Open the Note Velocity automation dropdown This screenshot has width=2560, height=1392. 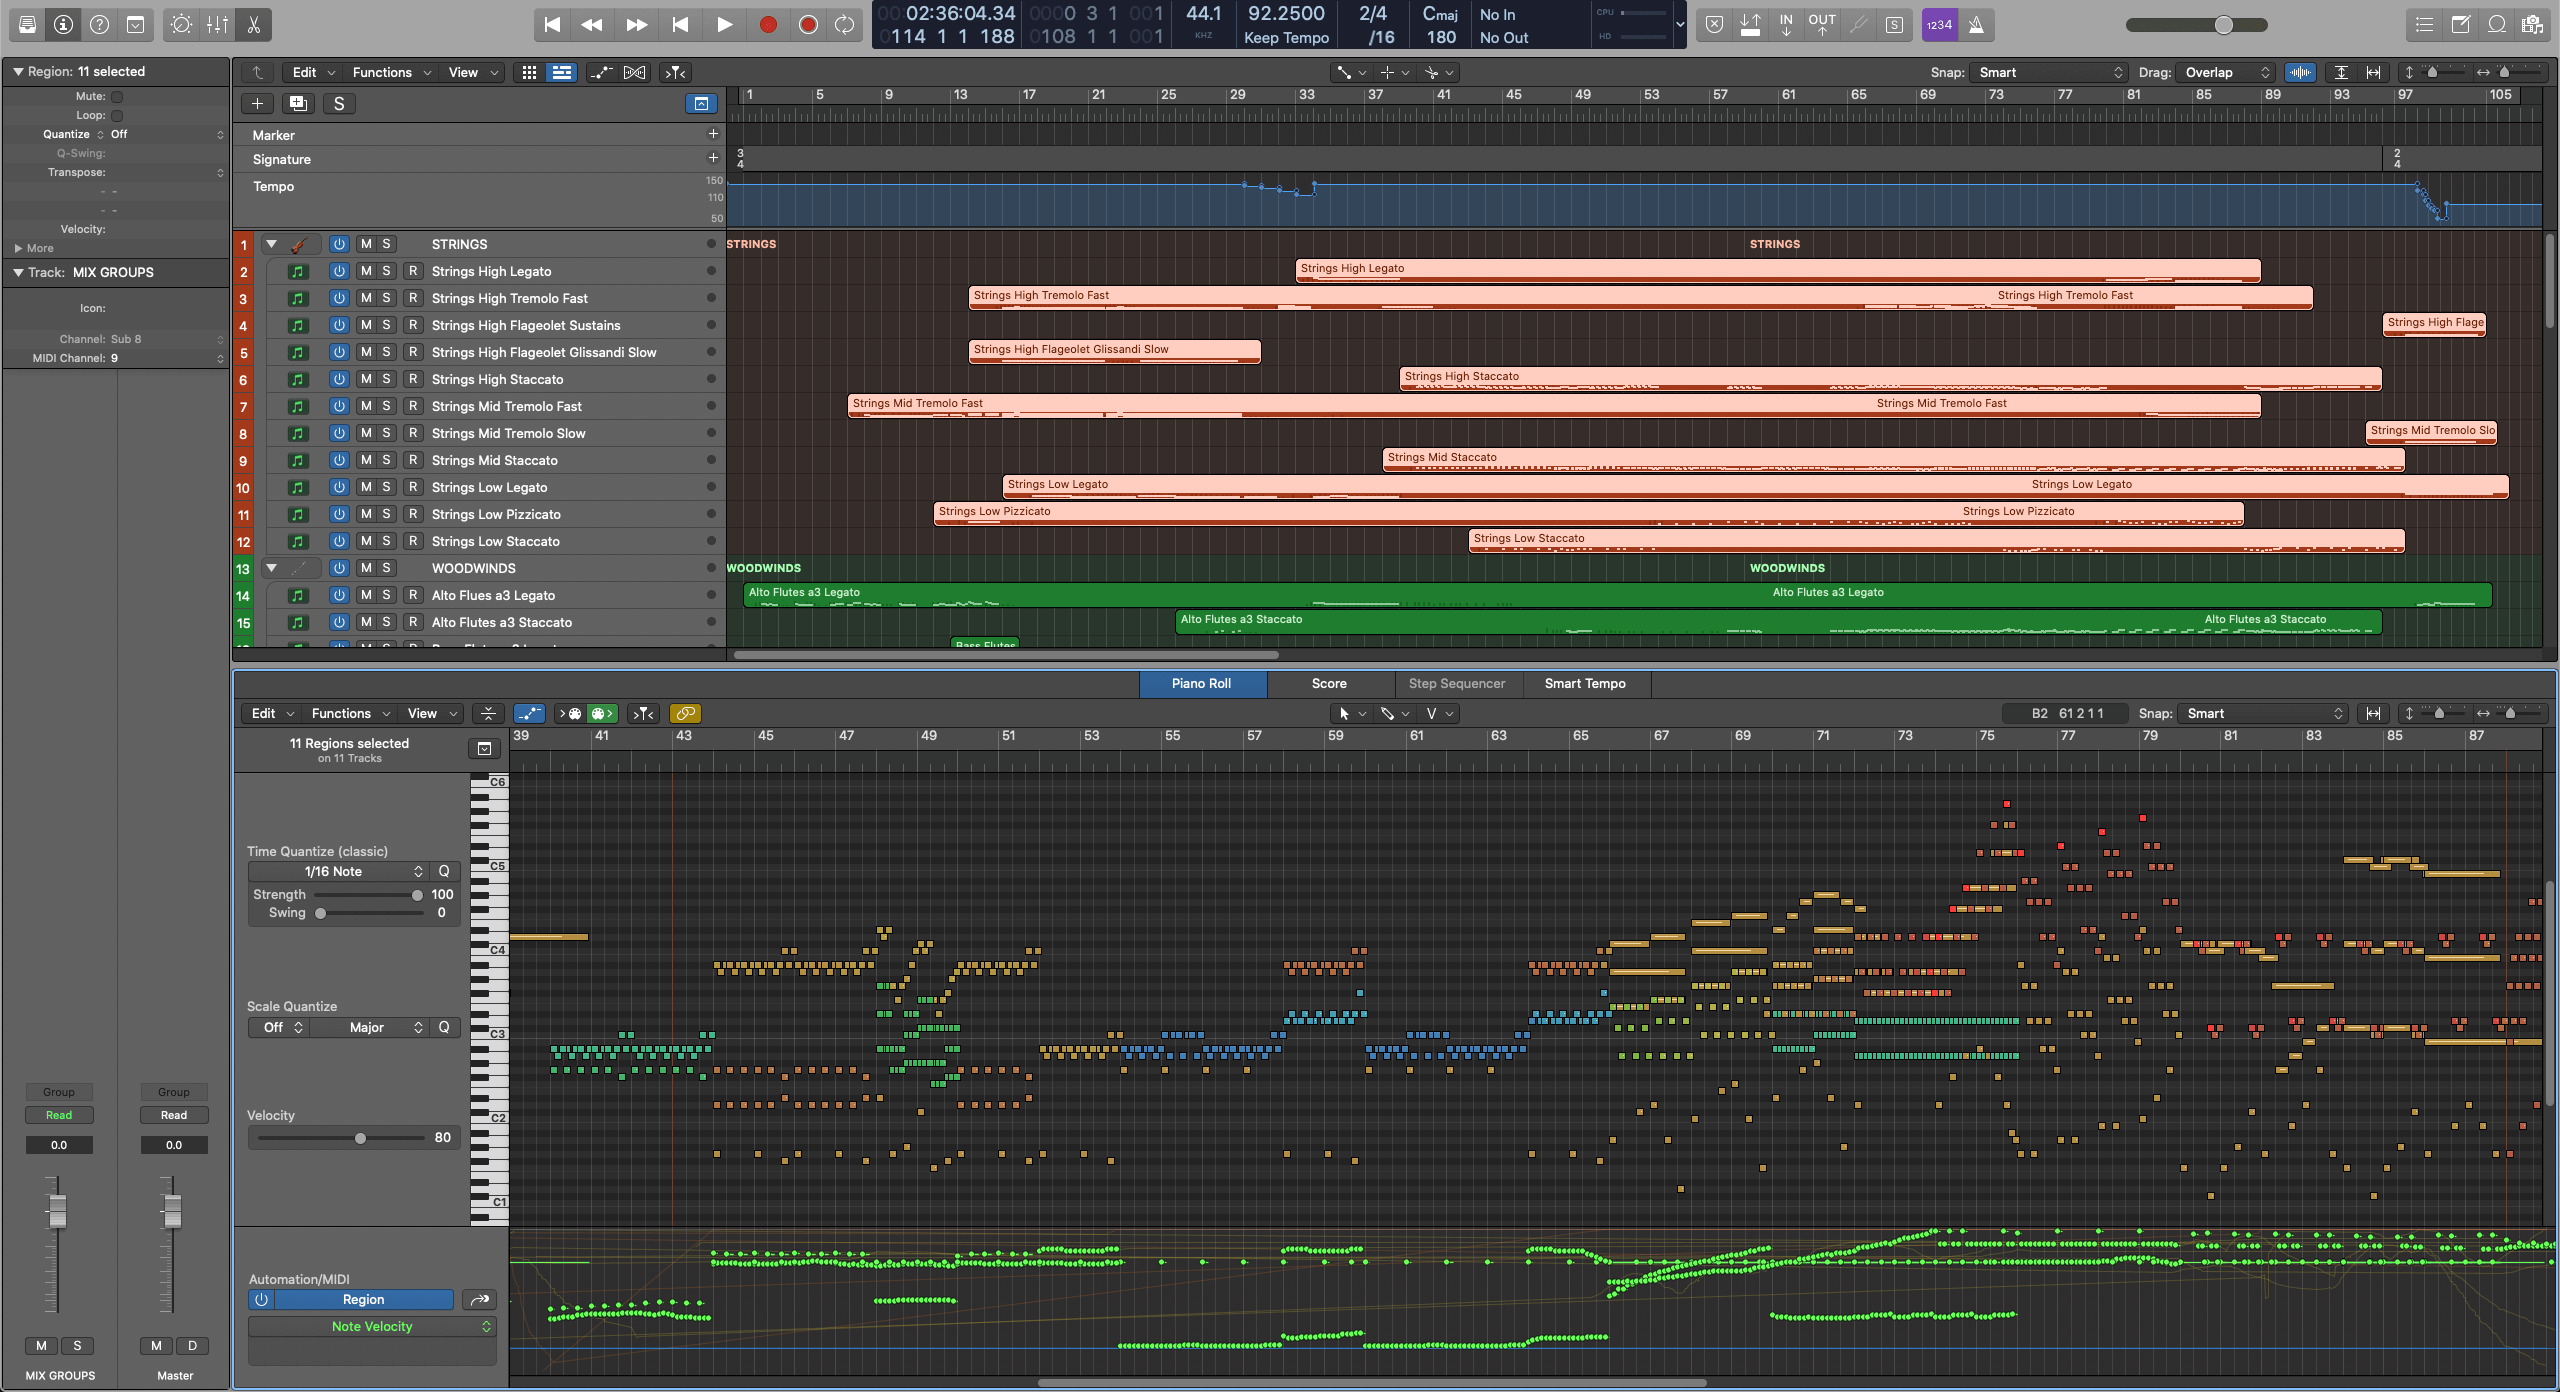coord(371,1326)
